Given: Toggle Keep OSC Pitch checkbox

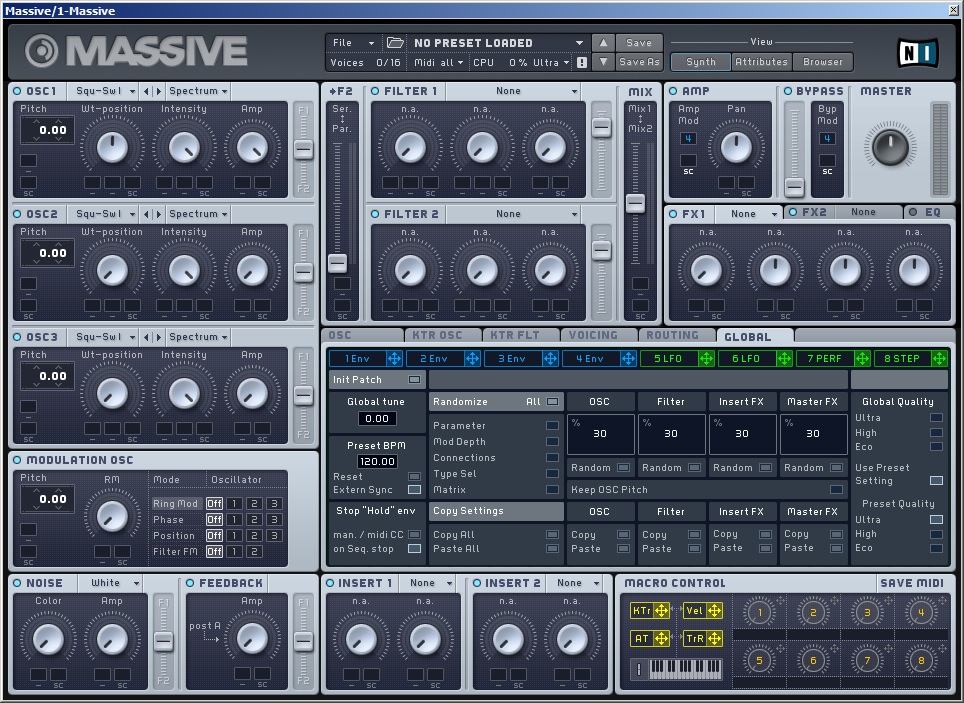Looking at the screenshot, I should 836,490.
